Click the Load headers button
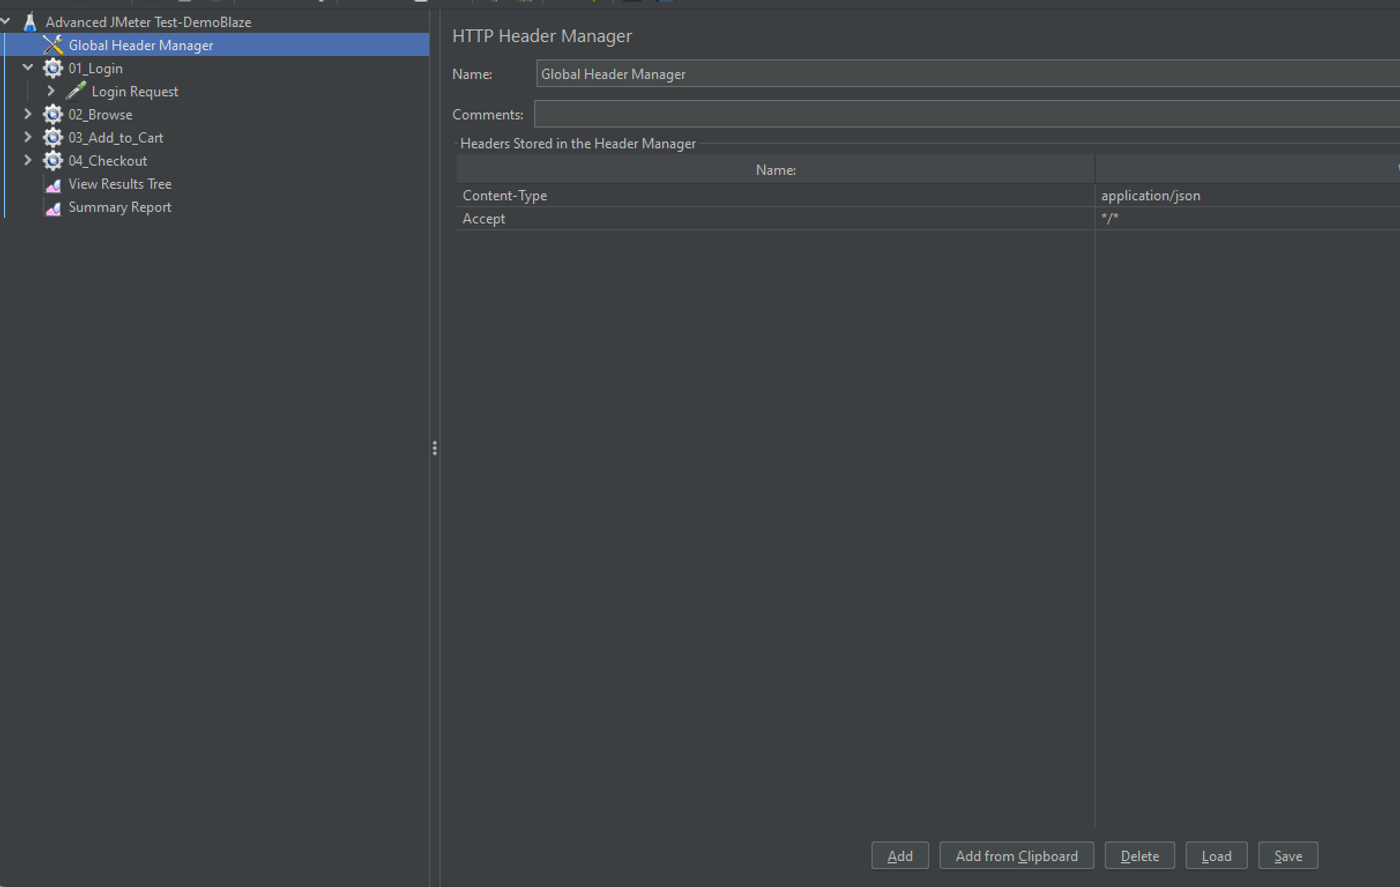 pyautogui.click(x=1216, y=856)
